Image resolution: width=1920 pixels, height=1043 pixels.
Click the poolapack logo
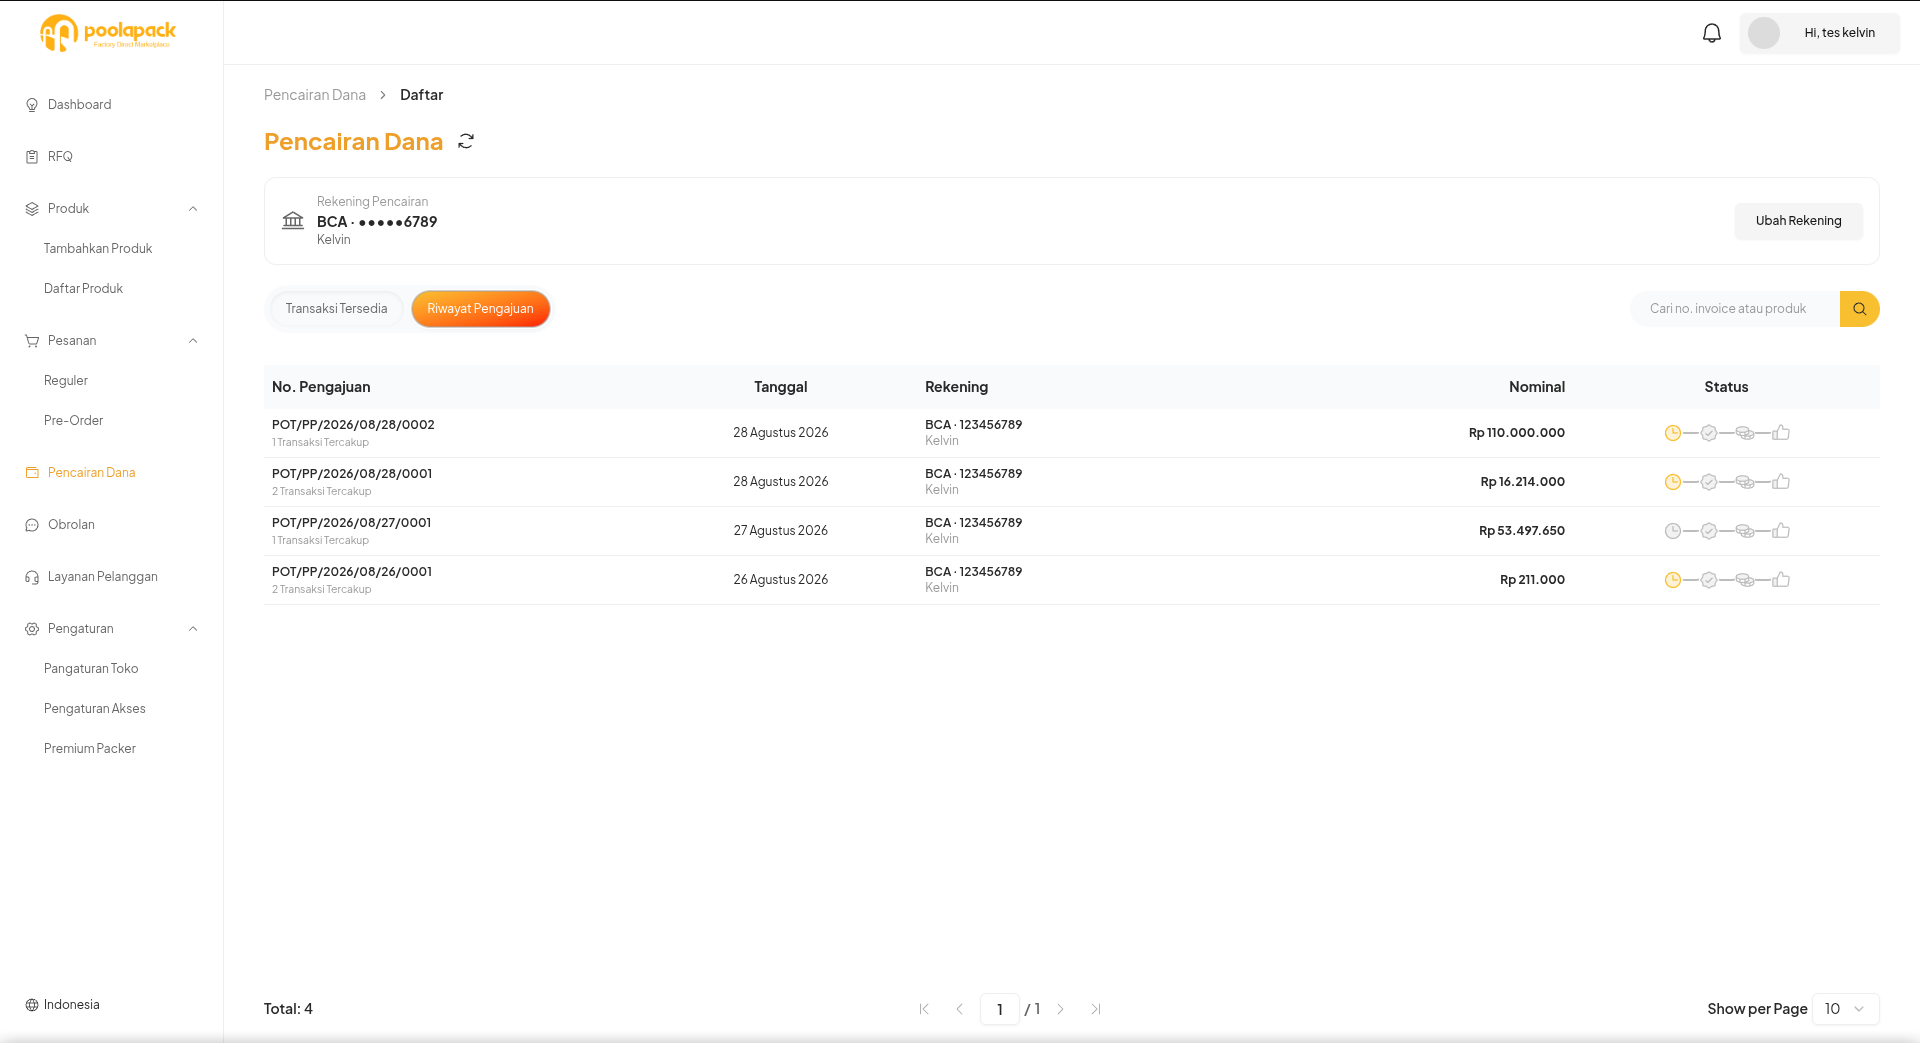click(108, 33)
